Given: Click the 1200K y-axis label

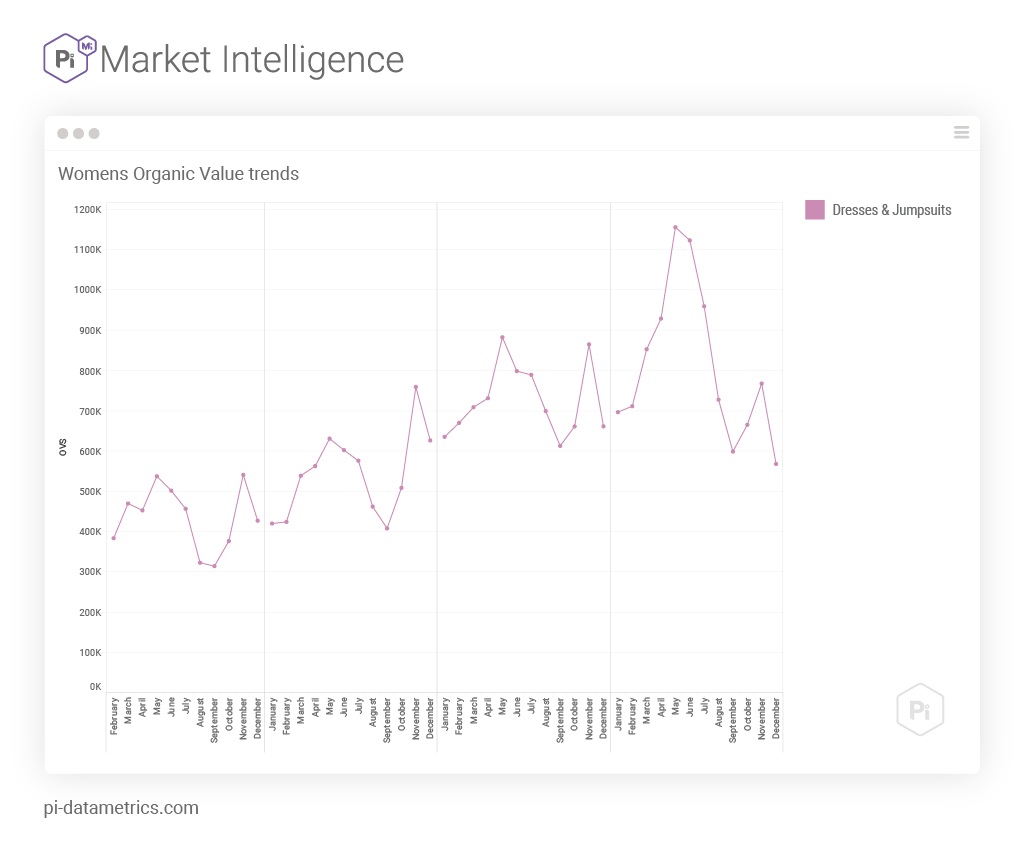Looking at the screenshot, I should (88, 210).
